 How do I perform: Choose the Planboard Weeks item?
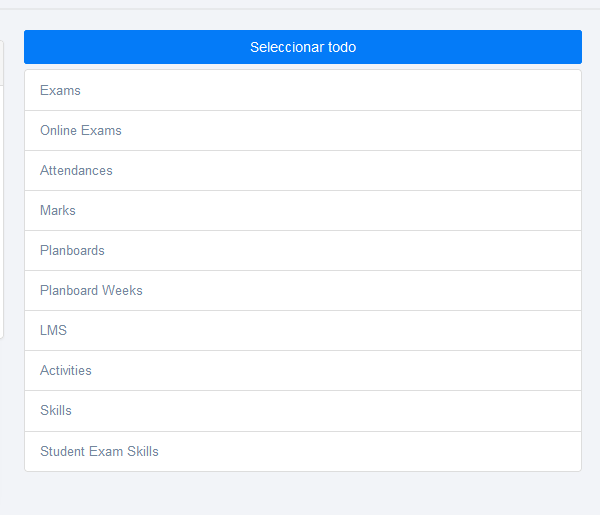click(302, 290)
